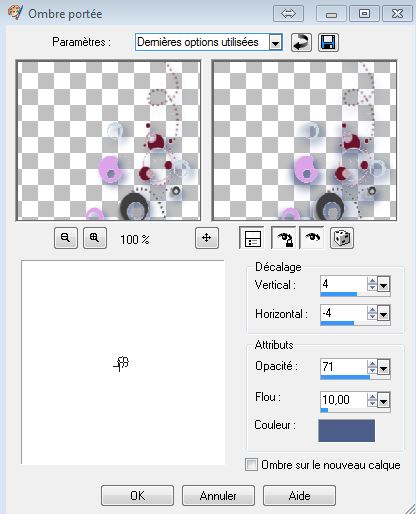
Task: Zoom in the preview with magnifier plus
Action: [x=95, y=238]
